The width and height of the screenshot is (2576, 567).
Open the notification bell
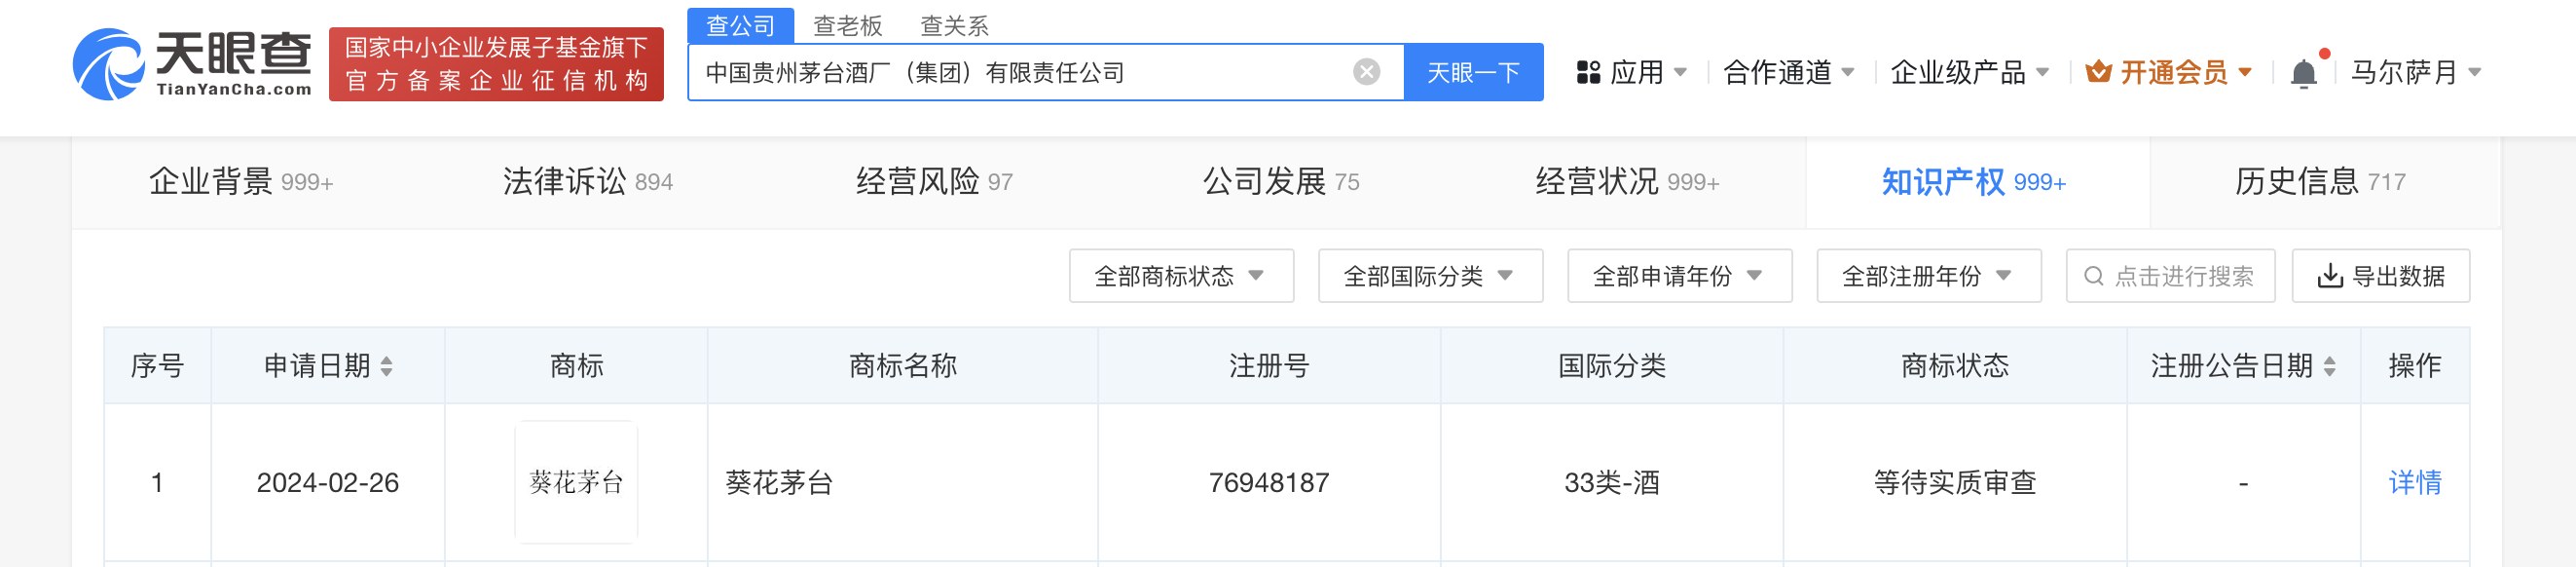pyautogui.click(x=2303, y=73)
